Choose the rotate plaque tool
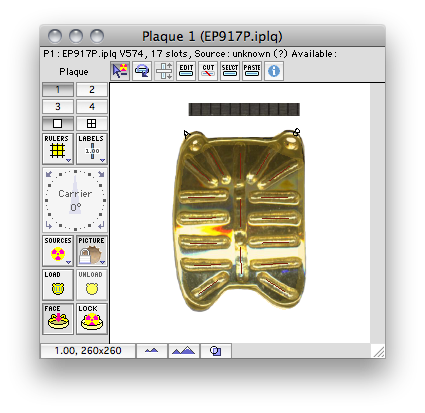The width and height of the screenshot is (425, 413). click(142, 71)
